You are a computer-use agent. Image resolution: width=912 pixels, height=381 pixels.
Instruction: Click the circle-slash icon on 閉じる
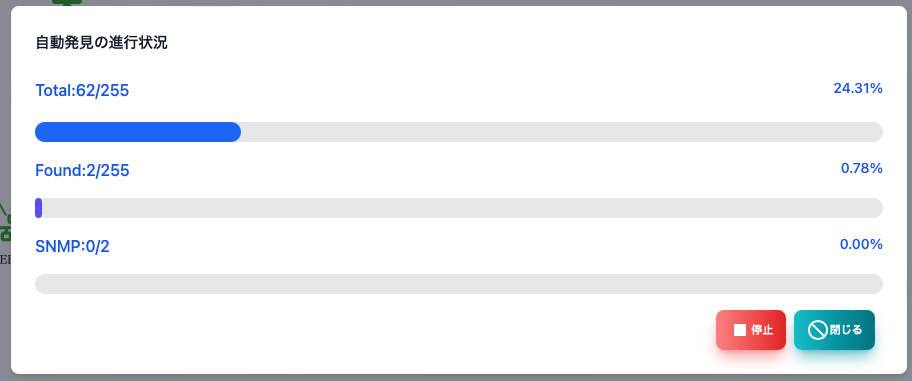817,330
